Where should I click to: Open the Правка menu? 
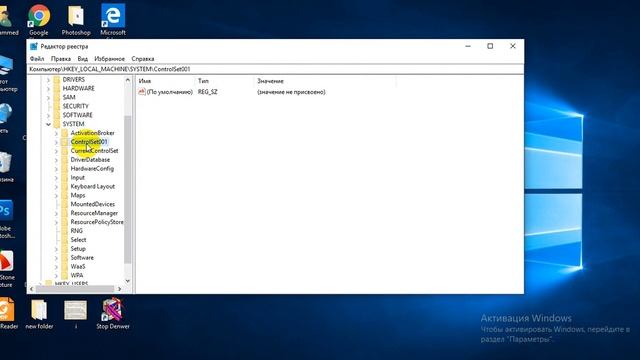[60, 59]
